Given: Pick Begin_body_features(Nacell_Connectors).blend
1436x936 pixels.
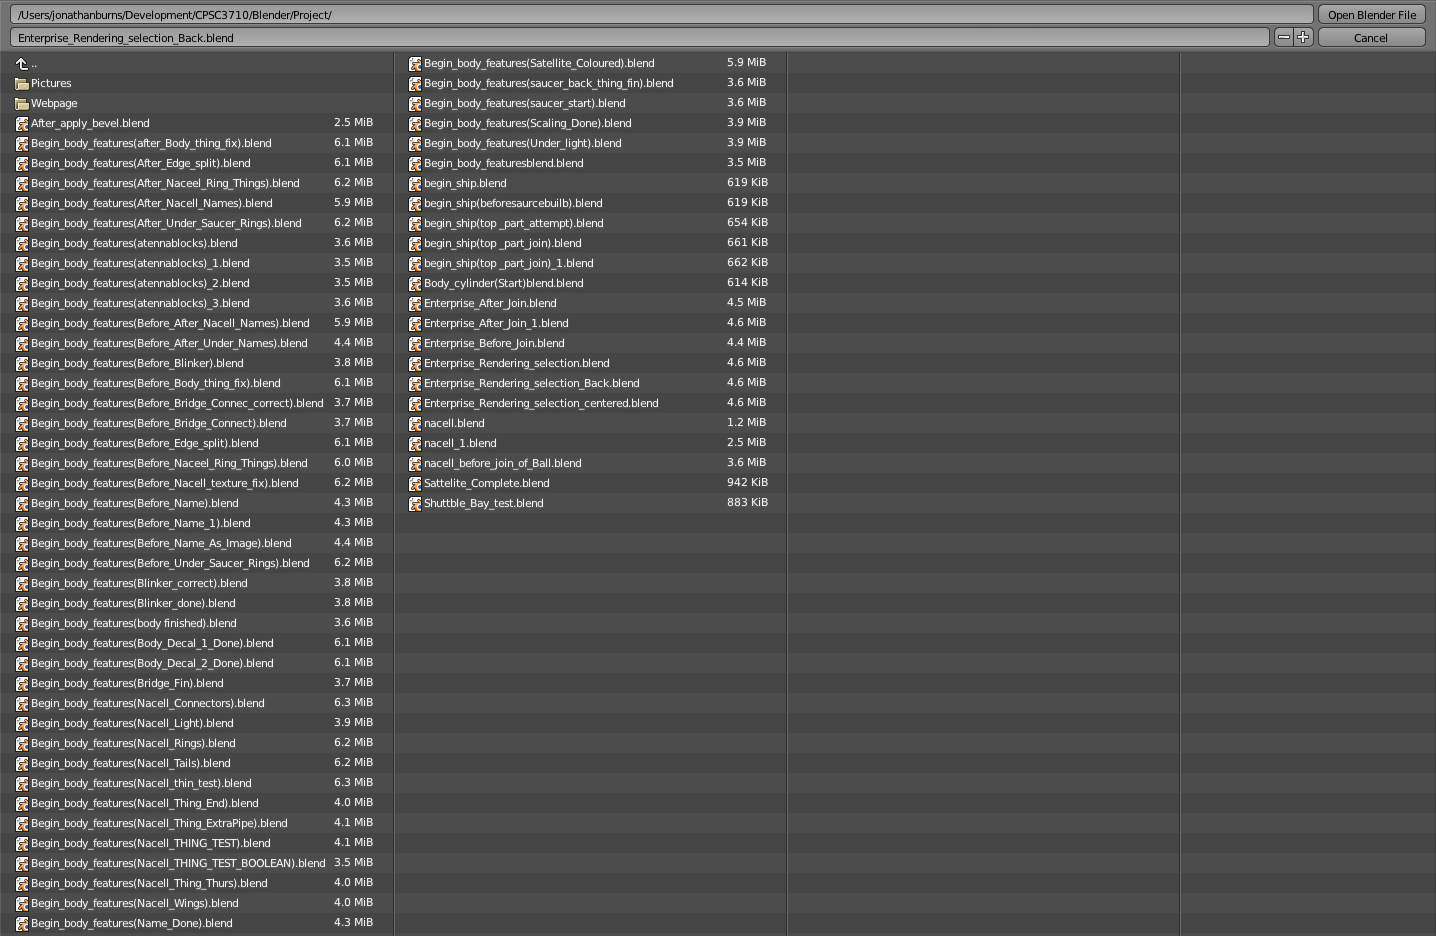Looking at the screenshot, I should tap(148, 703).
